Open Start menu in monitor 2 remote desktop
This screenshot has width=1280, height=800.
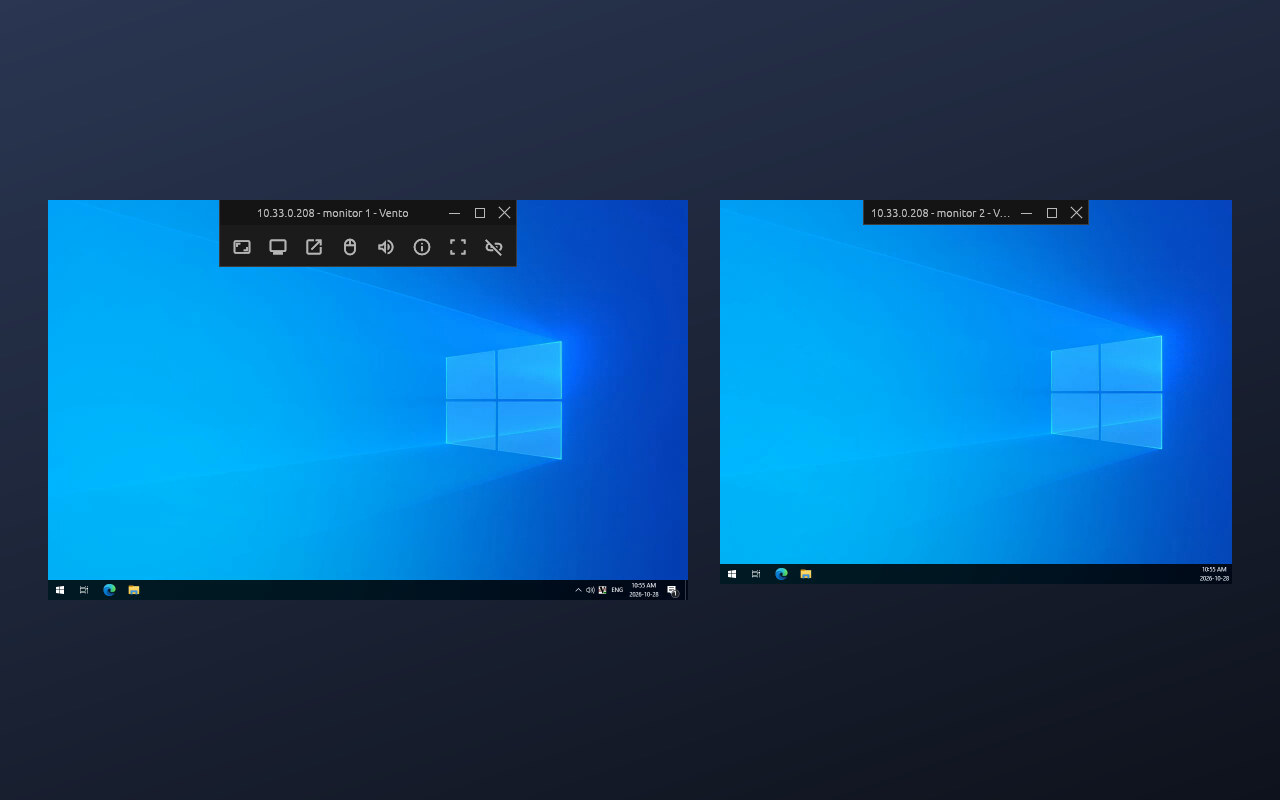(732, 574)
